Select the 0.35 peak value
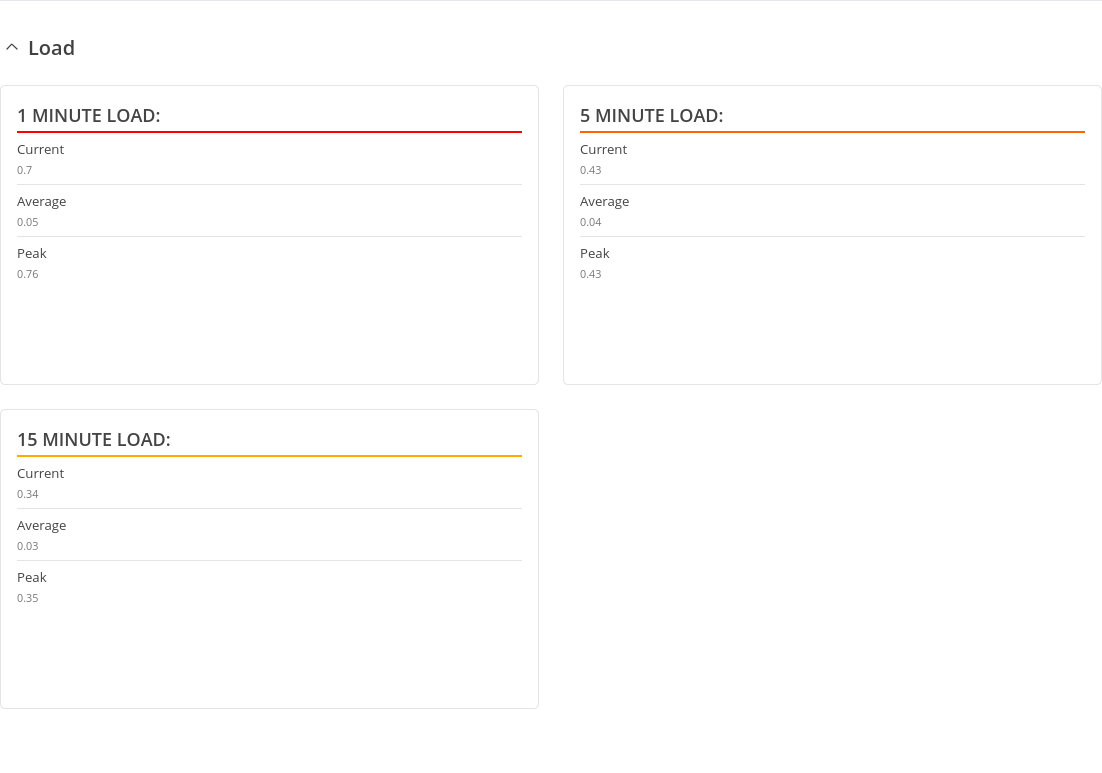 point(28,598)
